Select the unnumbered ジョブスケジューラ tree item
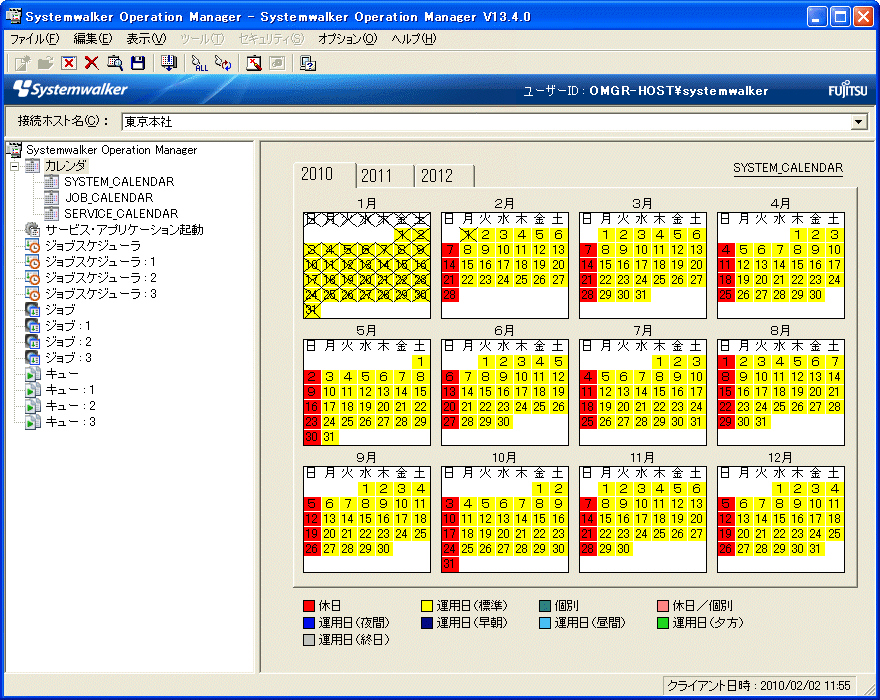Image resolution: width=880 pixels, height=700 pixels. 93,246
